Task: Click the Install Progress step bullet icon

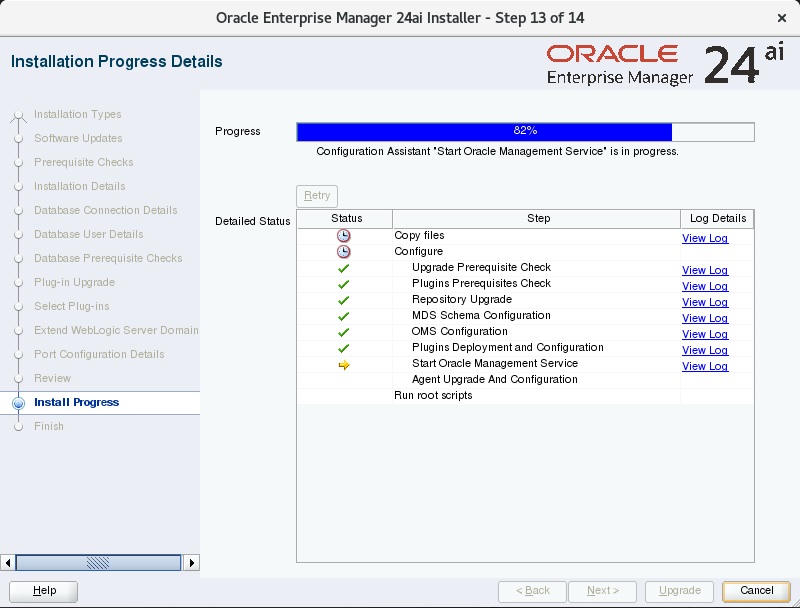Action: click(18, 403)
